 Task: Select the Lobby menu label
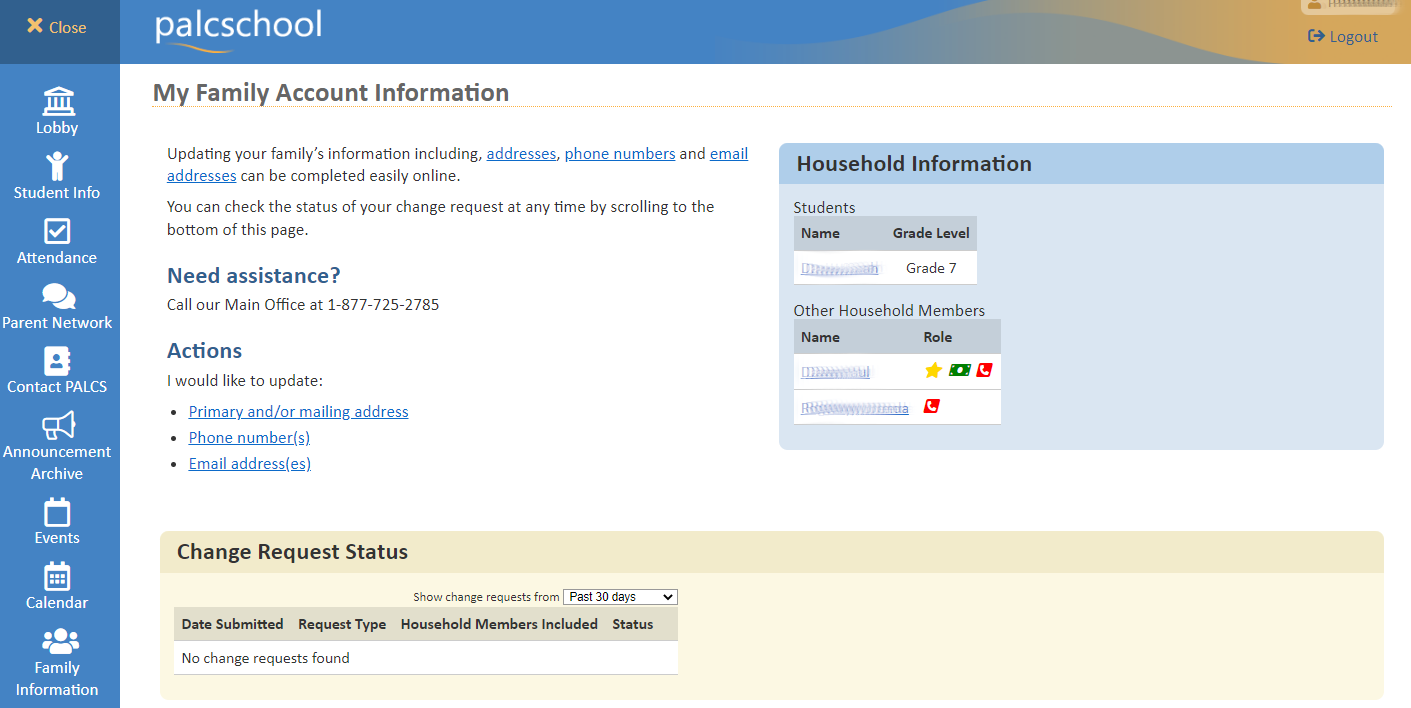[57, 128]
